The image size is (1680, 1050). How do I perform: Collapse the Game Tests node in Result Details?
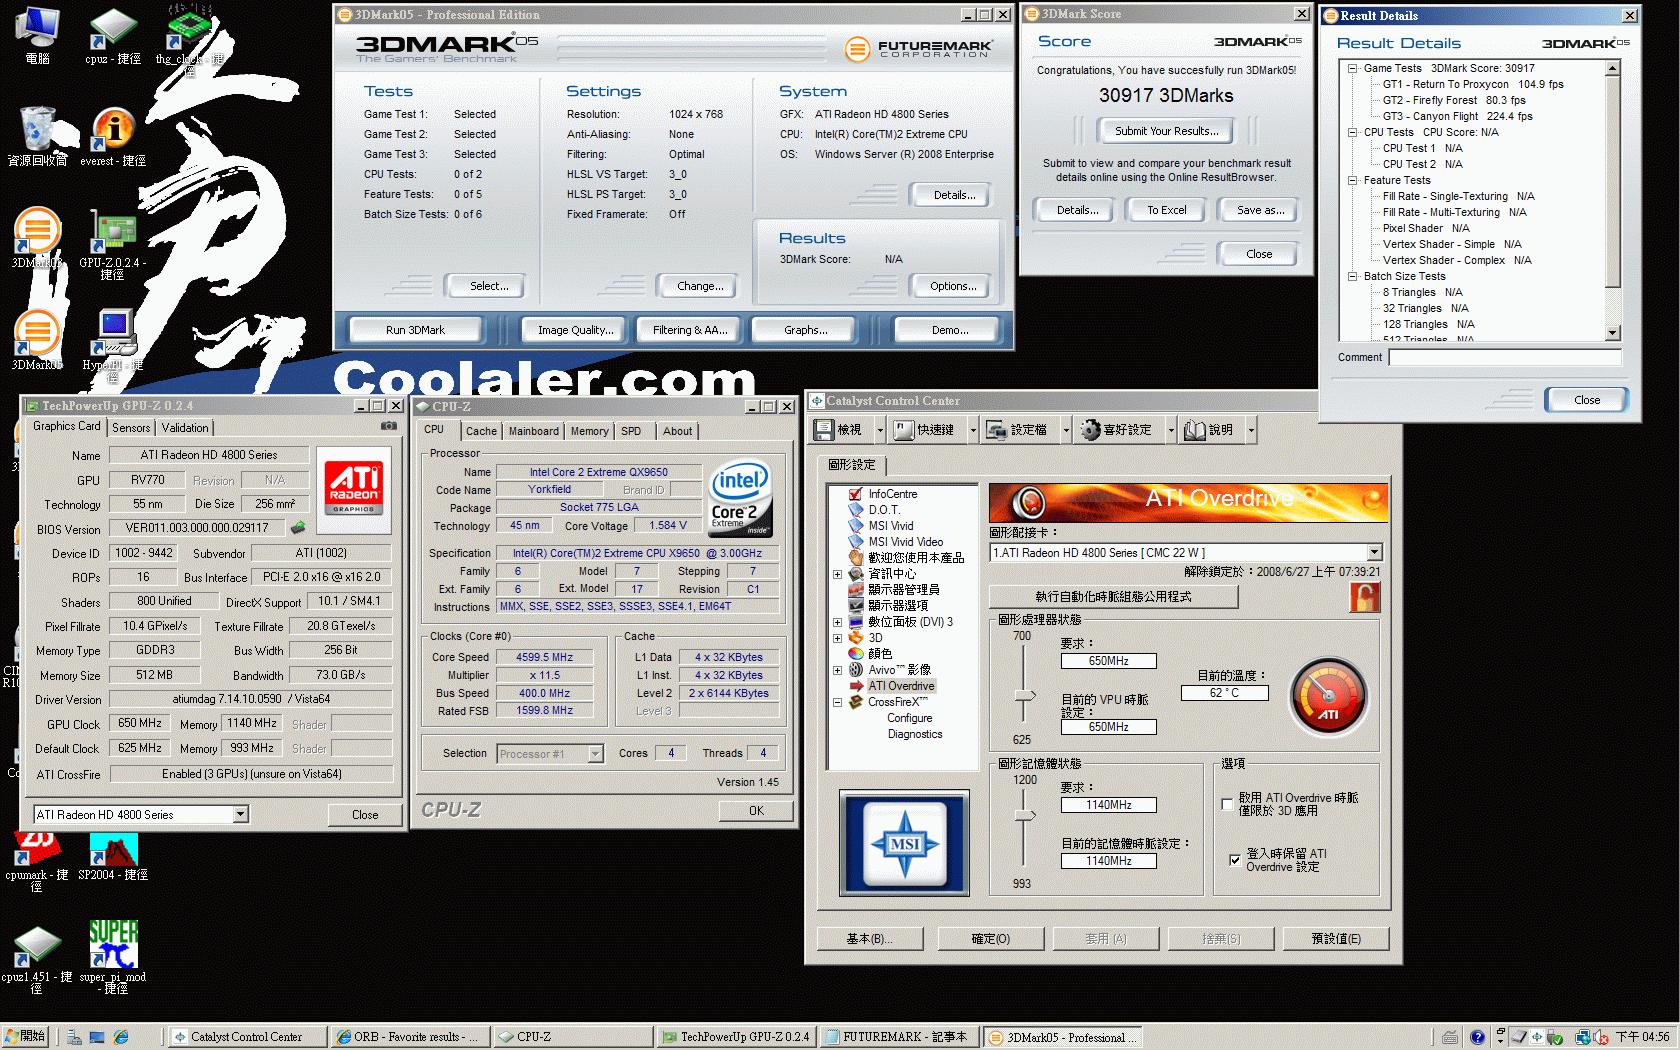coord(1353,69)
